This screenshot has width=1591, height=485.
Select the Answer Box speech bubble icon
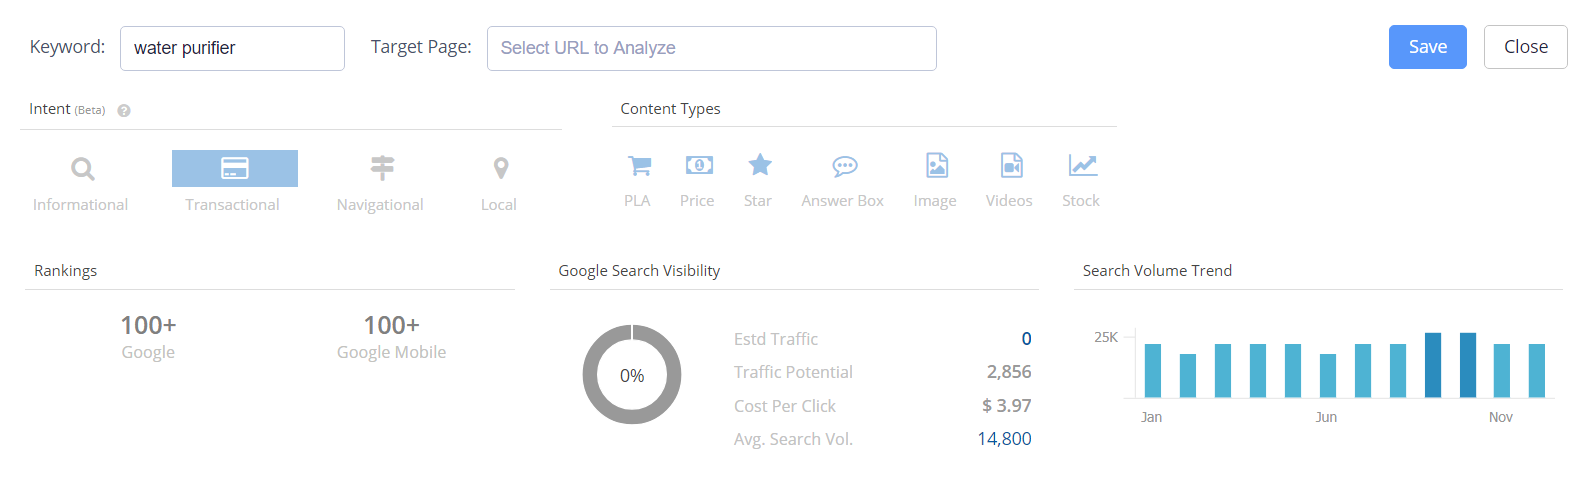point(845,165)
